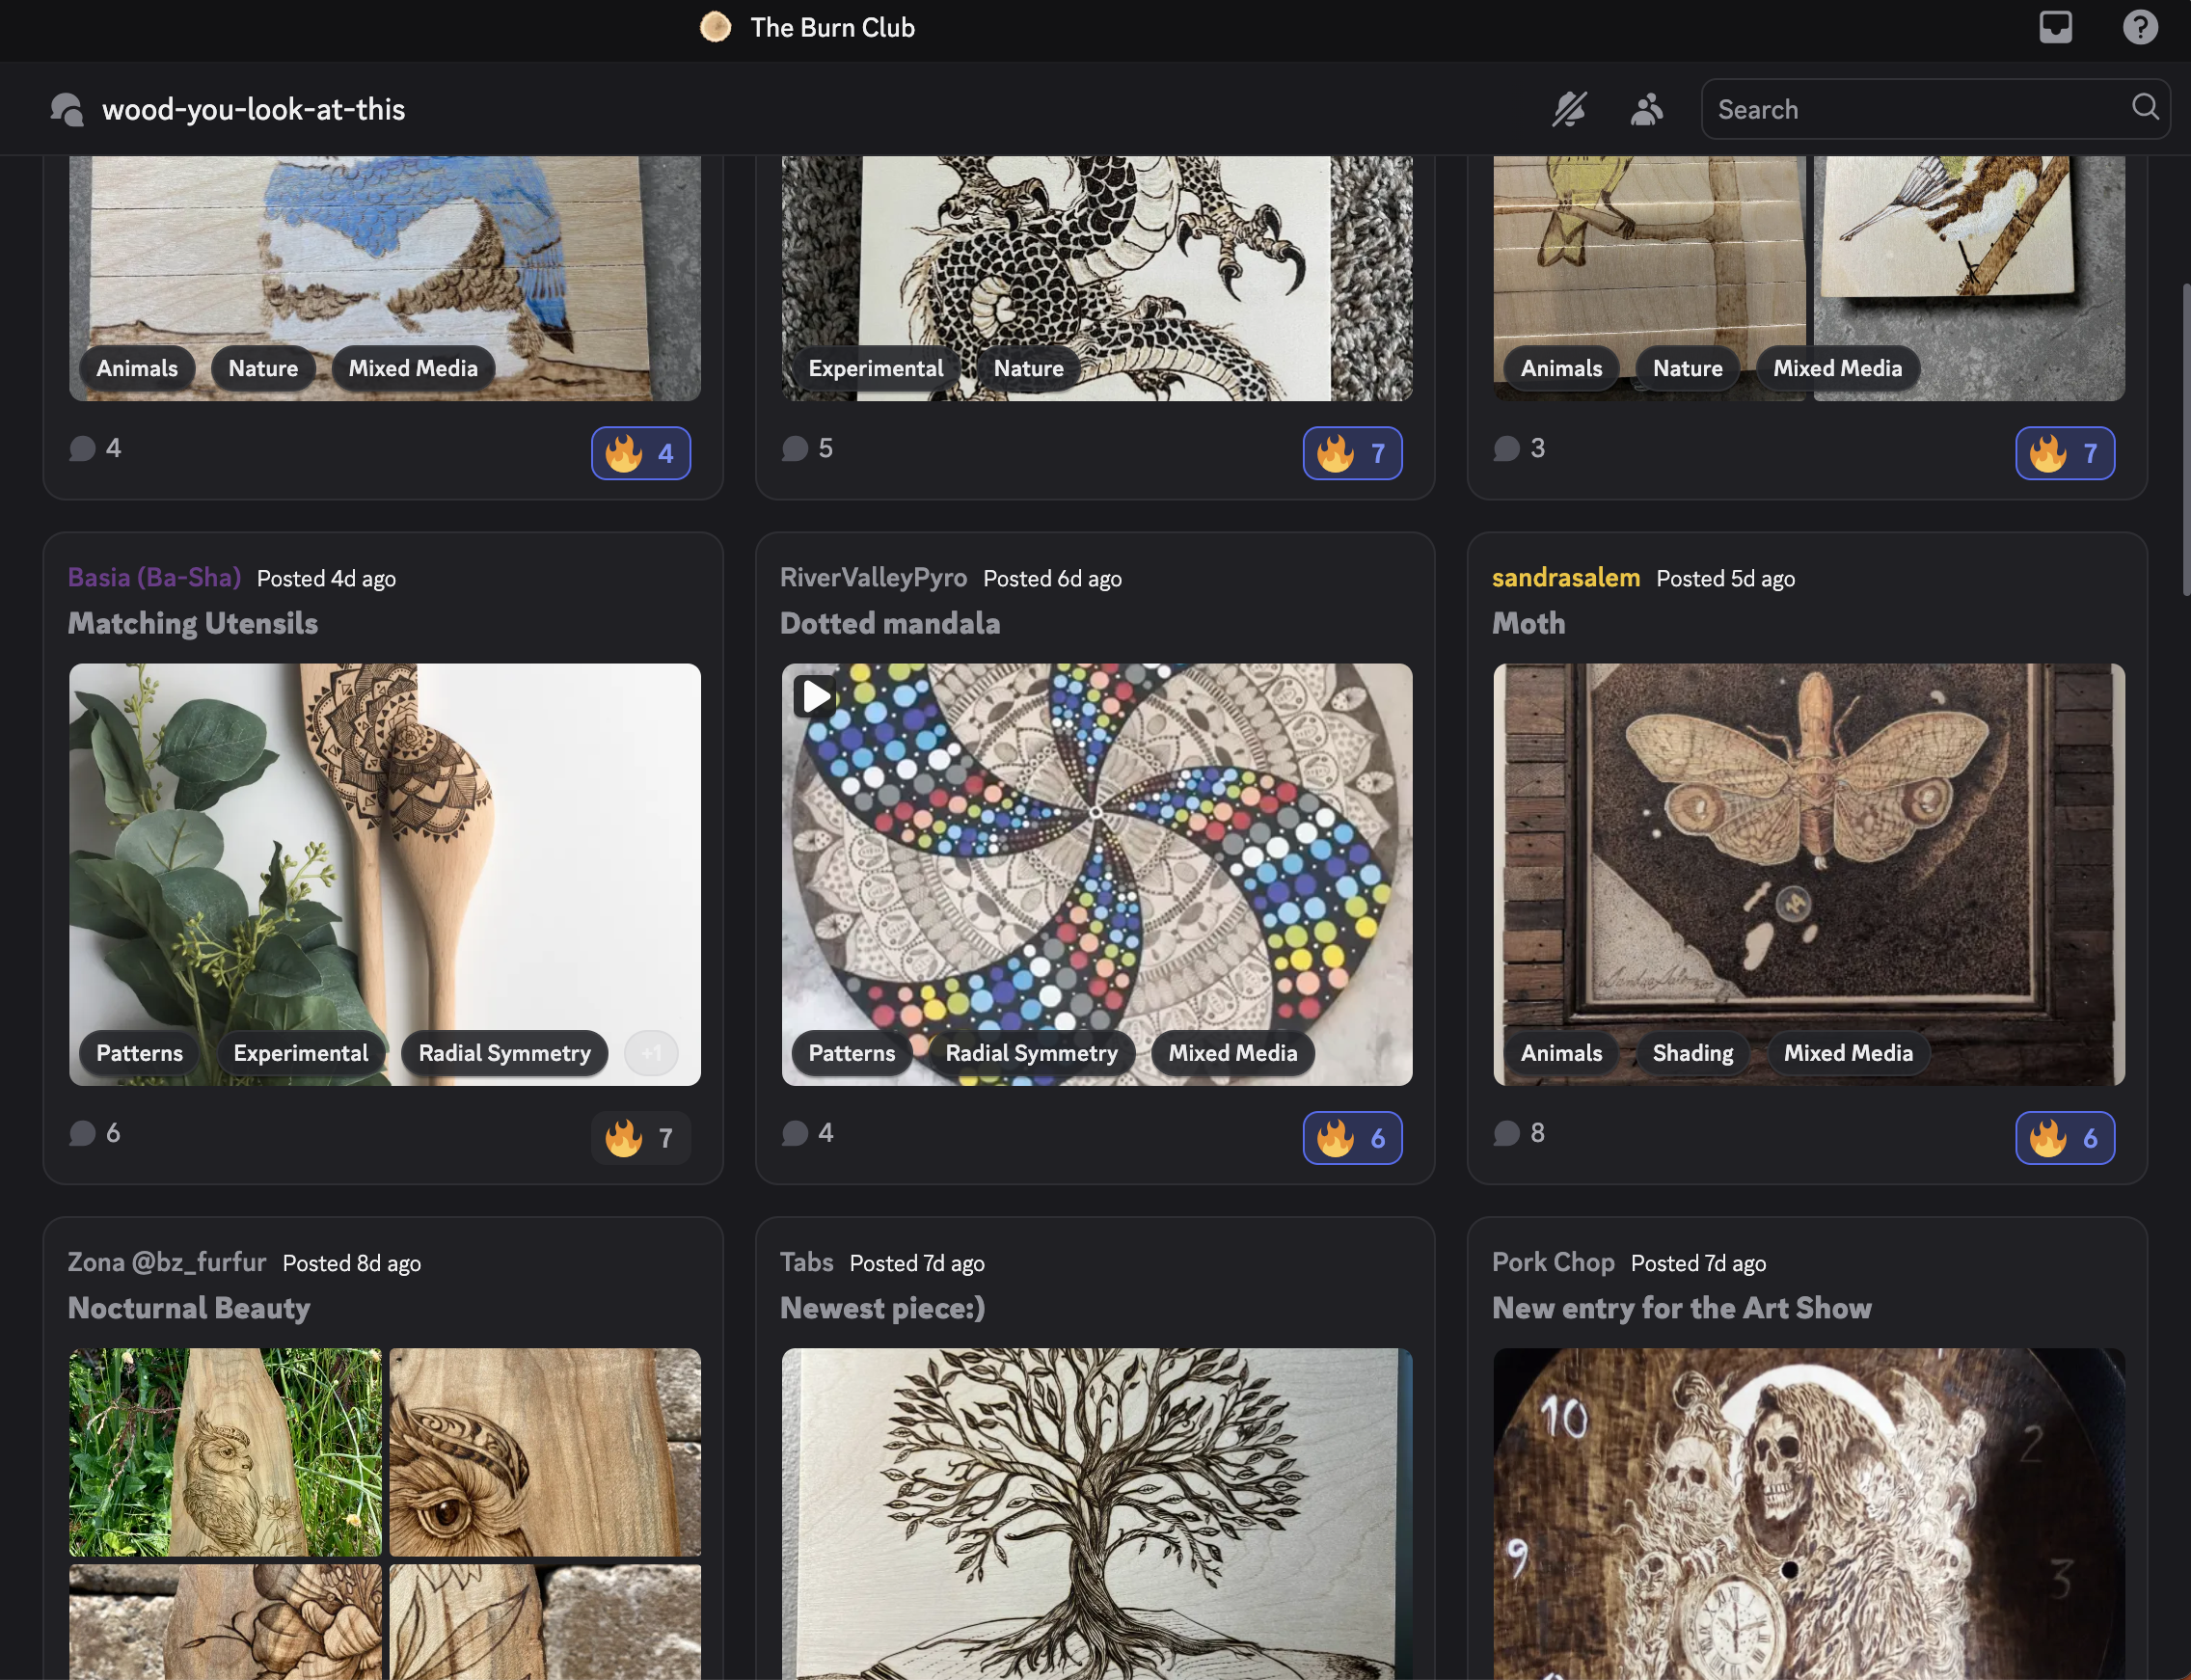Select Mixed Media tag on blue bird post
Viewport: 2191px width, 1680px height.
(413, 368)
